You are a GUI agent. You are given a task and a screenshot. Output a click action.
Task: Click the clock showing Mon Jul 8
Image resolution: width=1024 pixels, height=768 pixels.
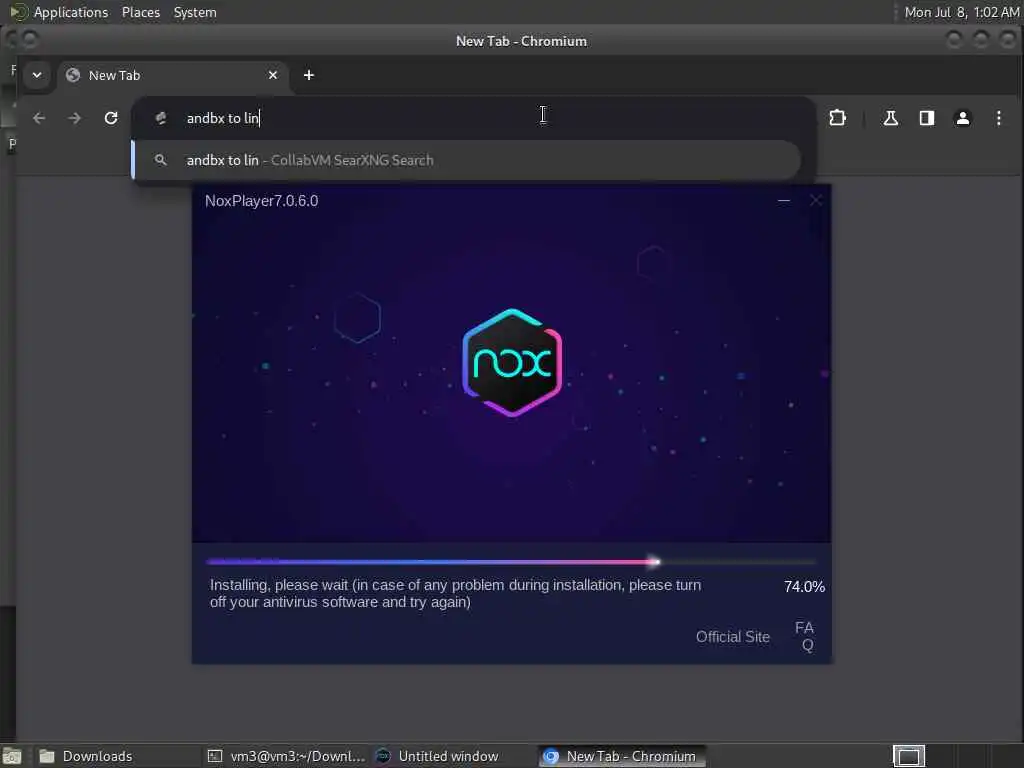point(961,12)
